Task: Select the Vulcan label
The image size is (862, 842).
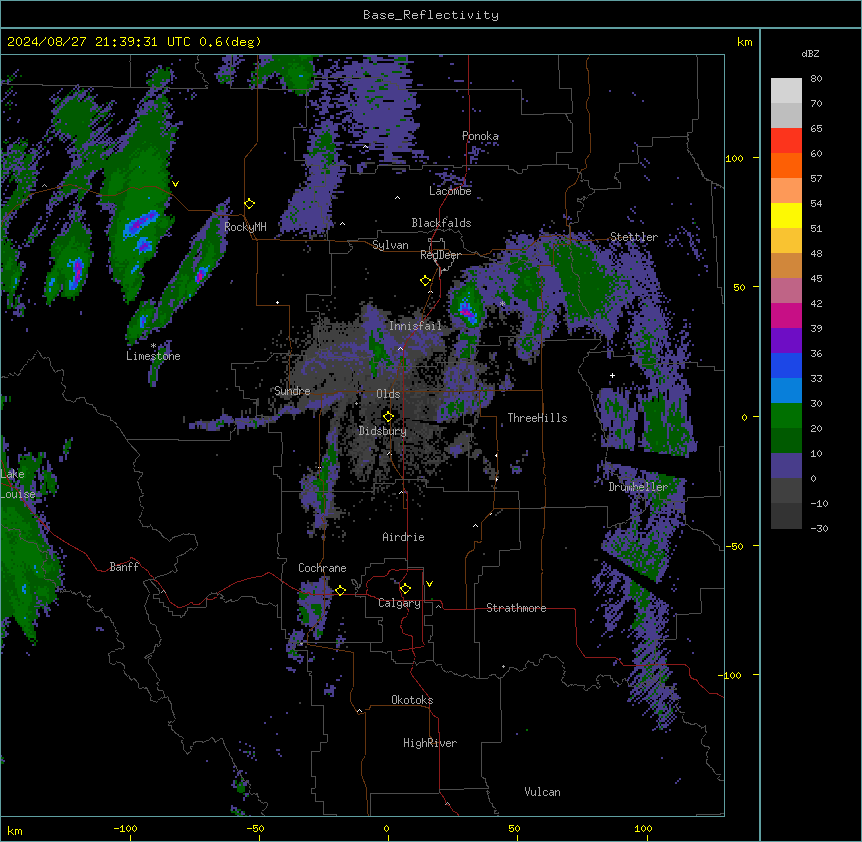Action: pyautogui.click(x=542, y=792)
